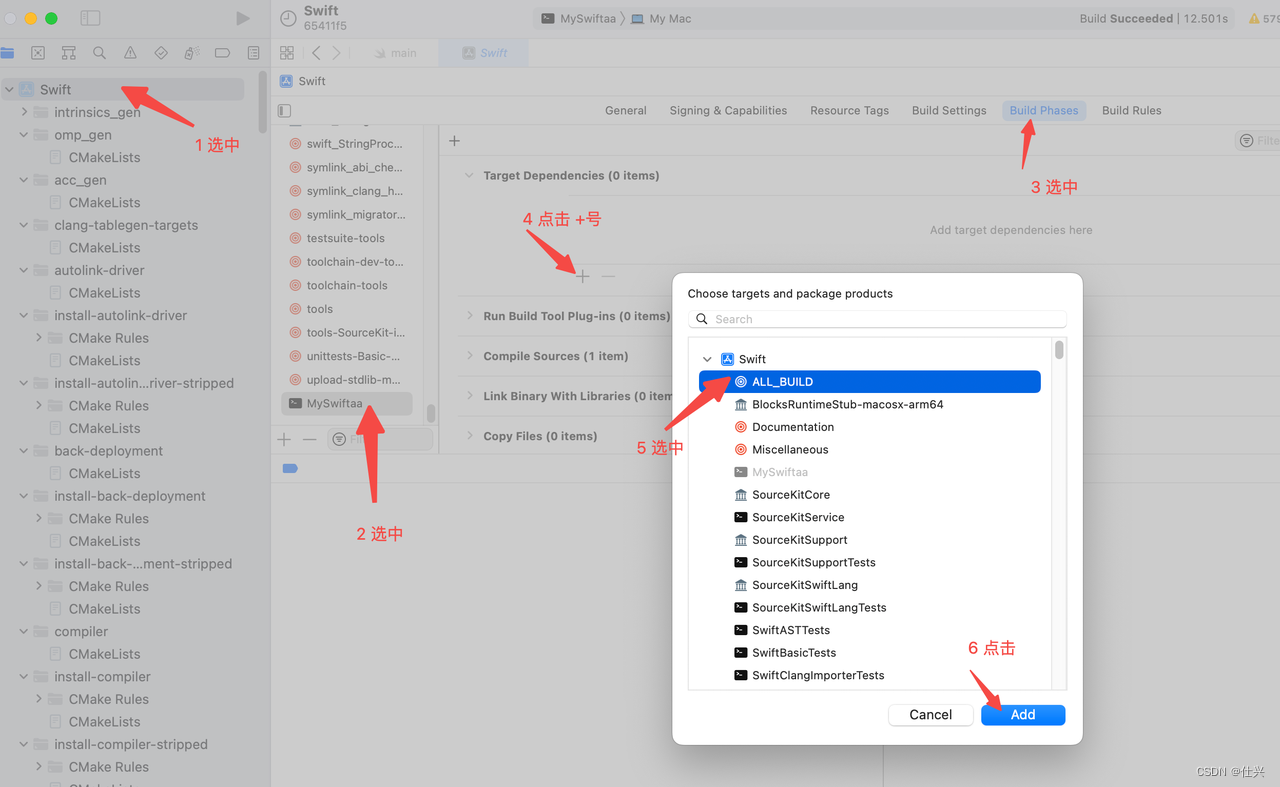This screenshot has width=1280, height=787.
Task: Select CMakeLists under acc_gen
Action: [x=96, y=203]
